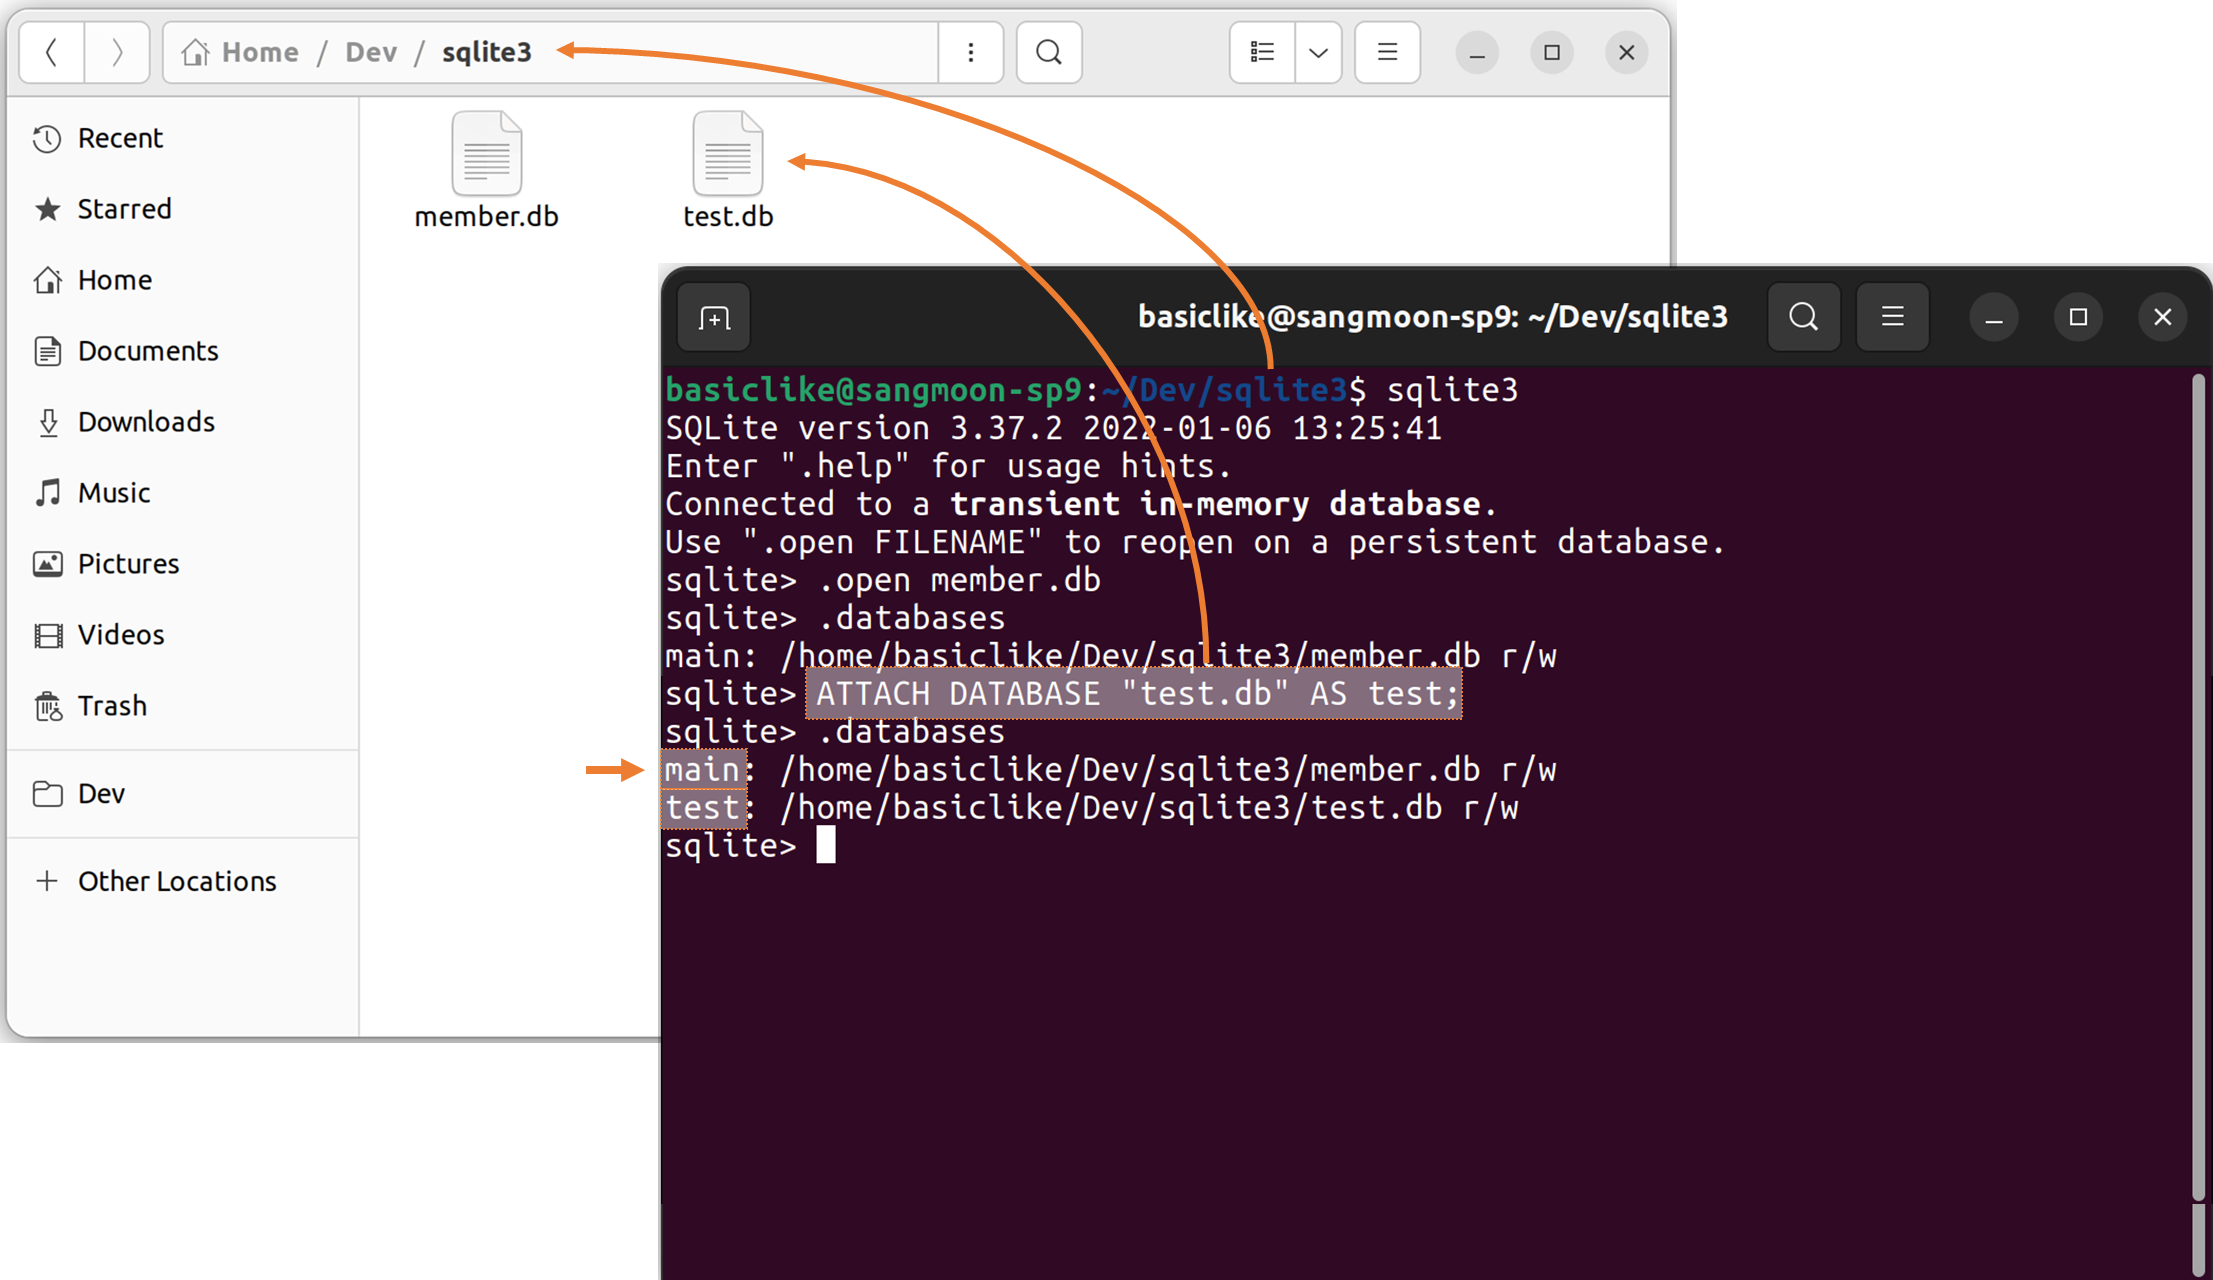Go back using the left arrow button
This screenshot has height=1280, width=2213.
coord(52,52)
